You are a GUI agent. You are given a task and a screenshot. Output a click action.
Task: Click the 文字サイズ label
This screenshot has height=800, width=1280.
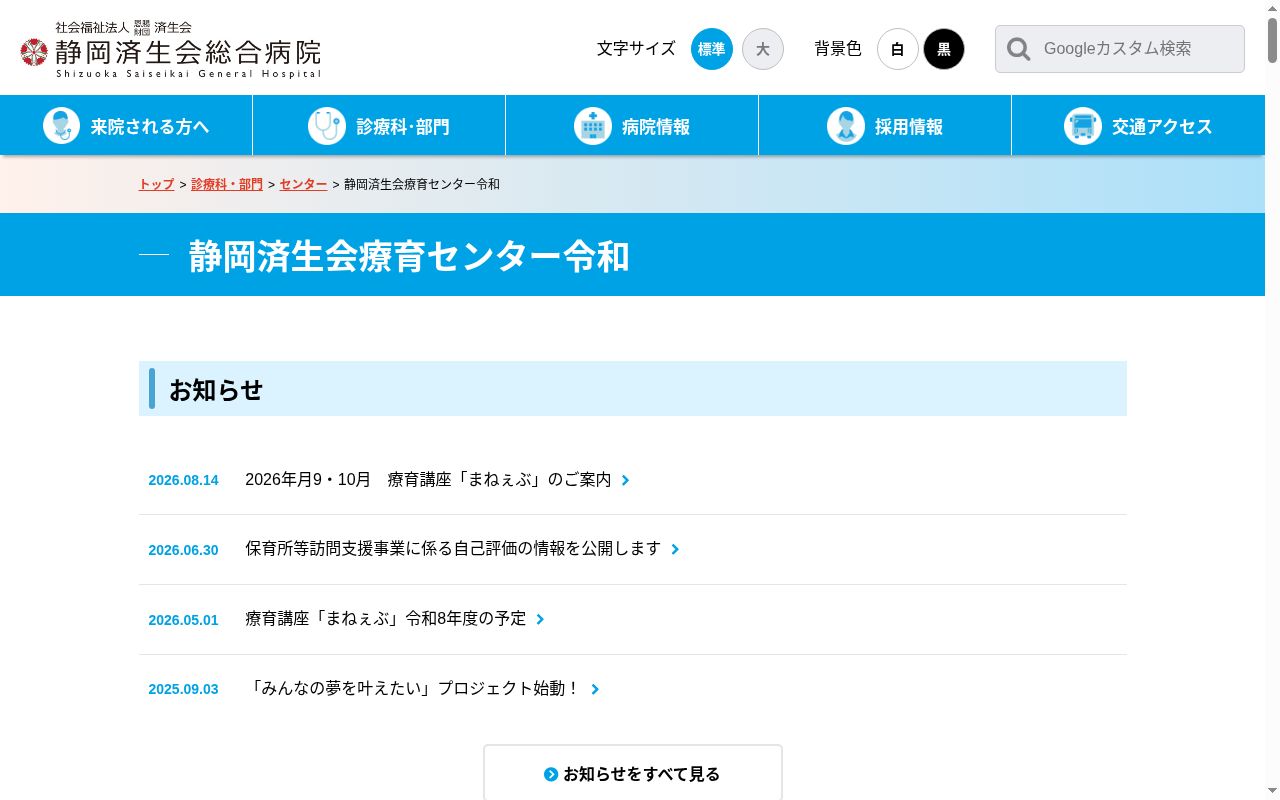coord(636,49)
